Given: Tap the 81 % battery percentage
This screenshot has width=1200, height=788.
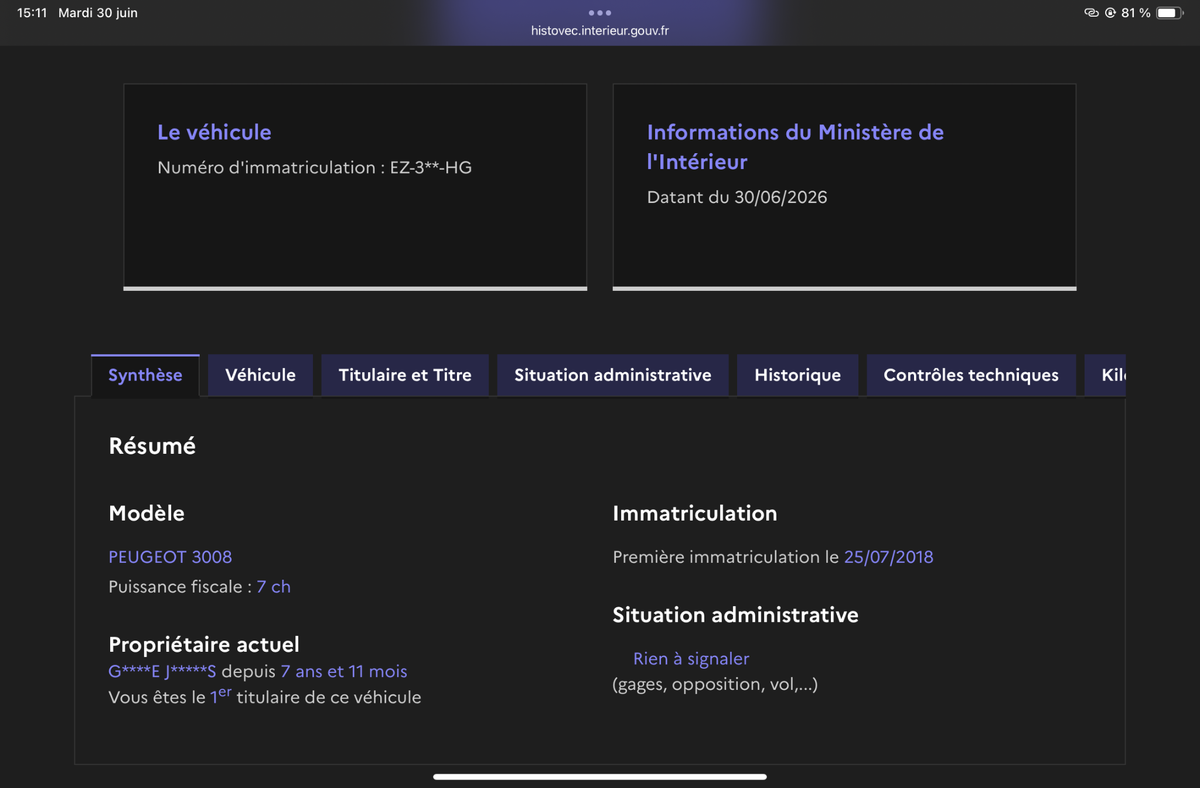Looking at the screenshot, I should point(1136,13).
